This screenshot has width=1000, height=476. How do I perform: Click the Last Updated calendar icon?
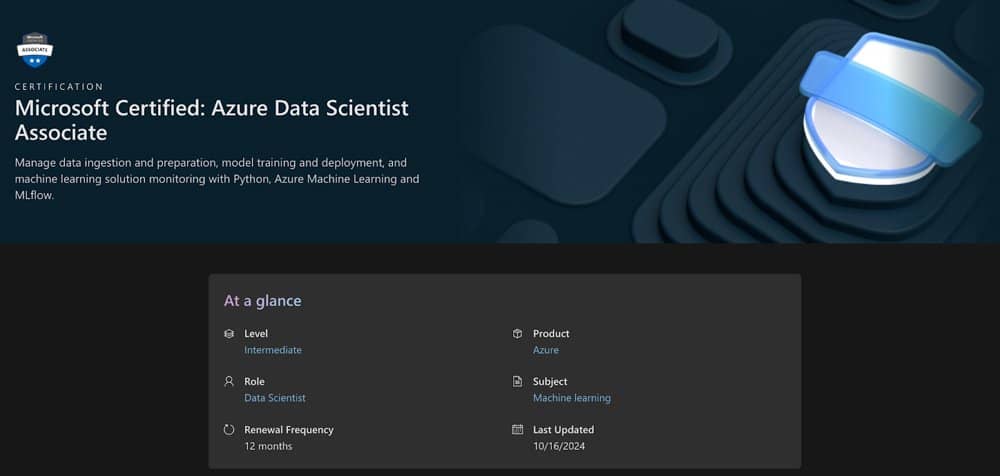click(x=517, y=429)
